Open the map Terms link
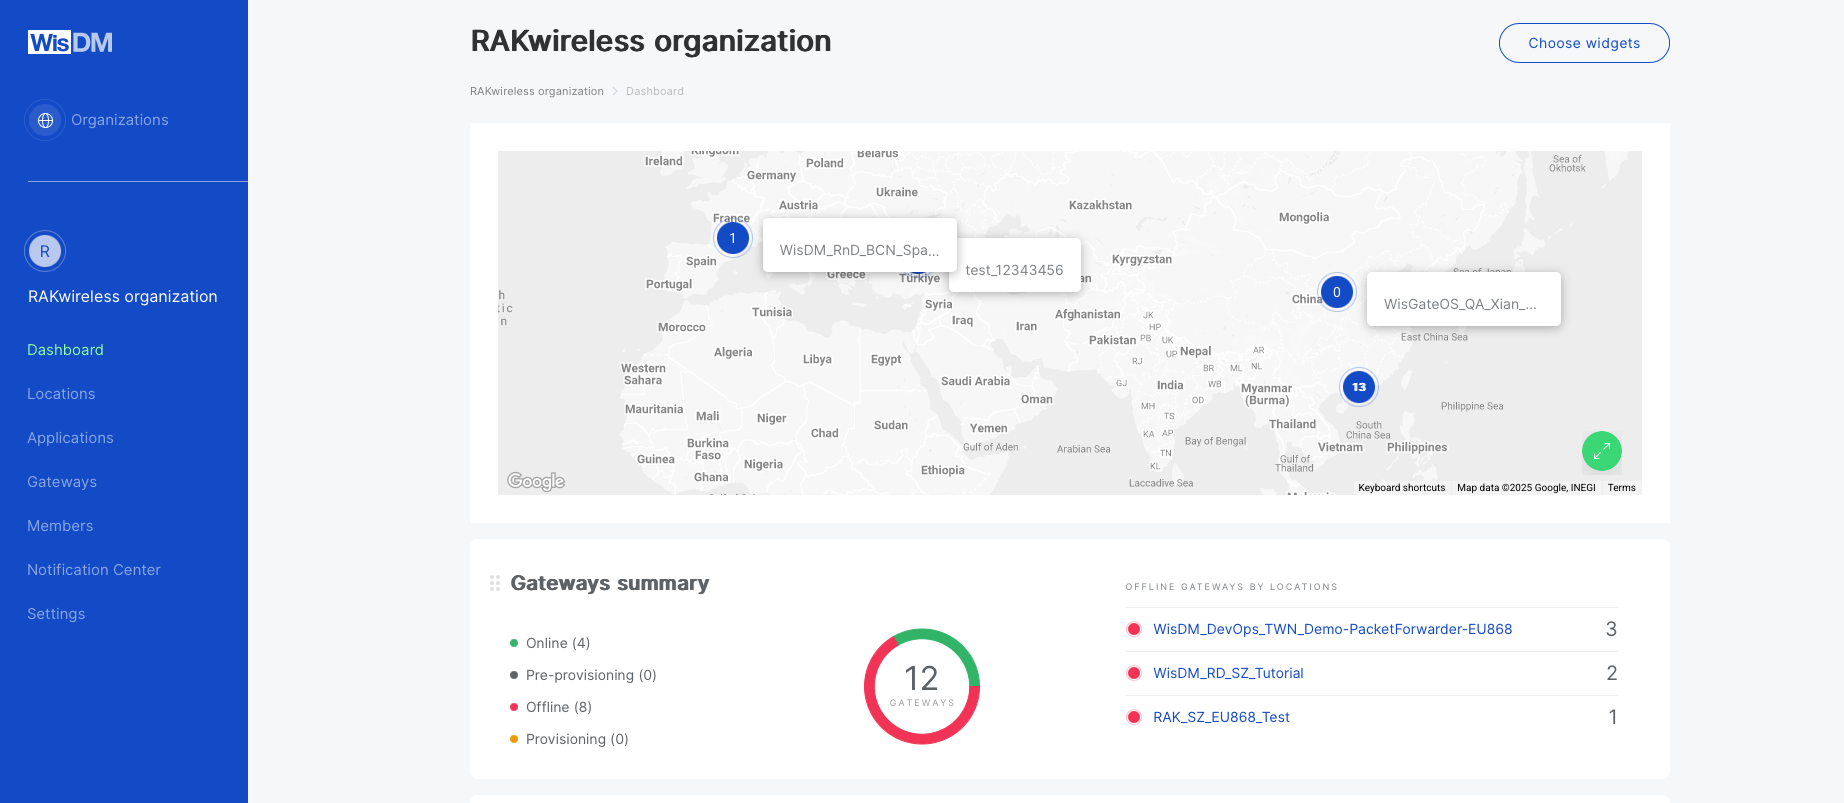This screenshot has height=803, width=1844. (1622, 488)
